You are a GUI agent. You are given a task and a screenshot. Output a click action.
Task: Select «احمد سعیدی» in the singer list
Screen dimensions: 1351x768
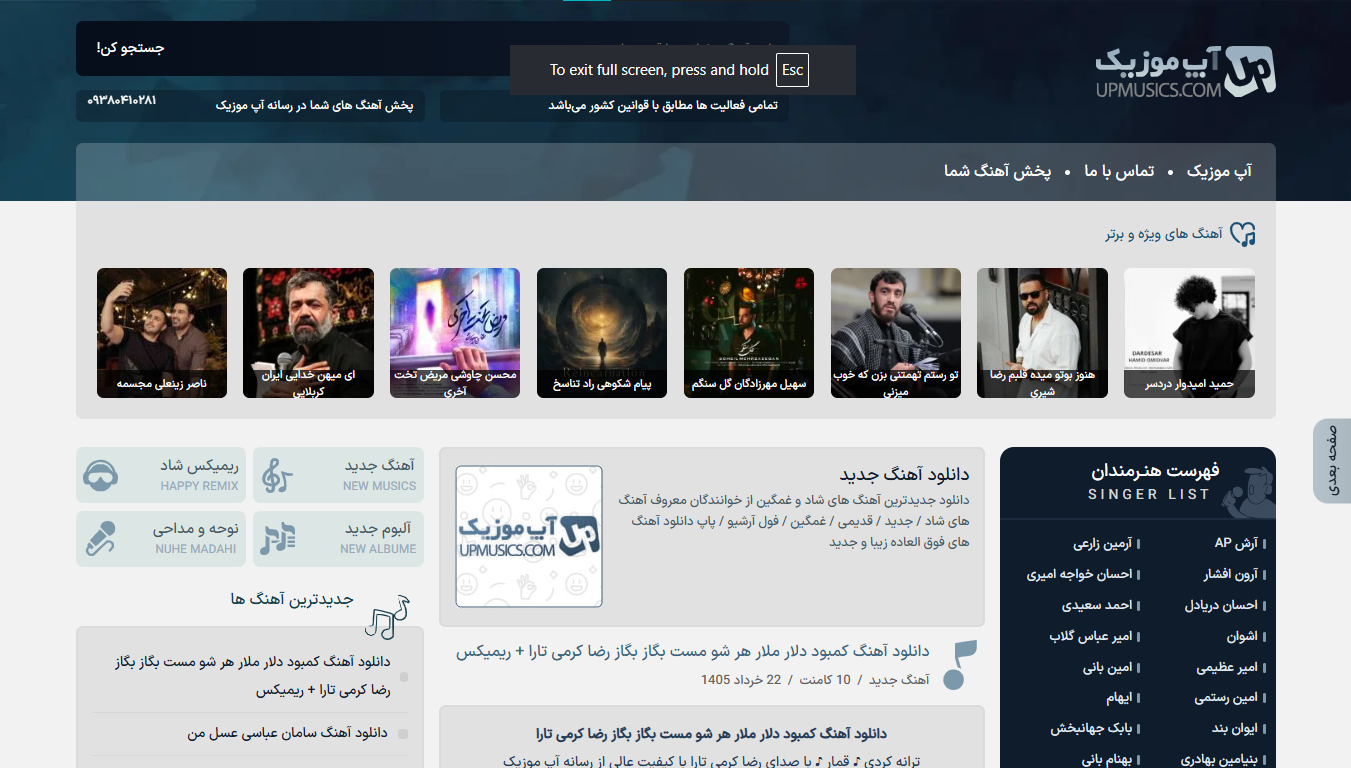(x=1097, y=605)
